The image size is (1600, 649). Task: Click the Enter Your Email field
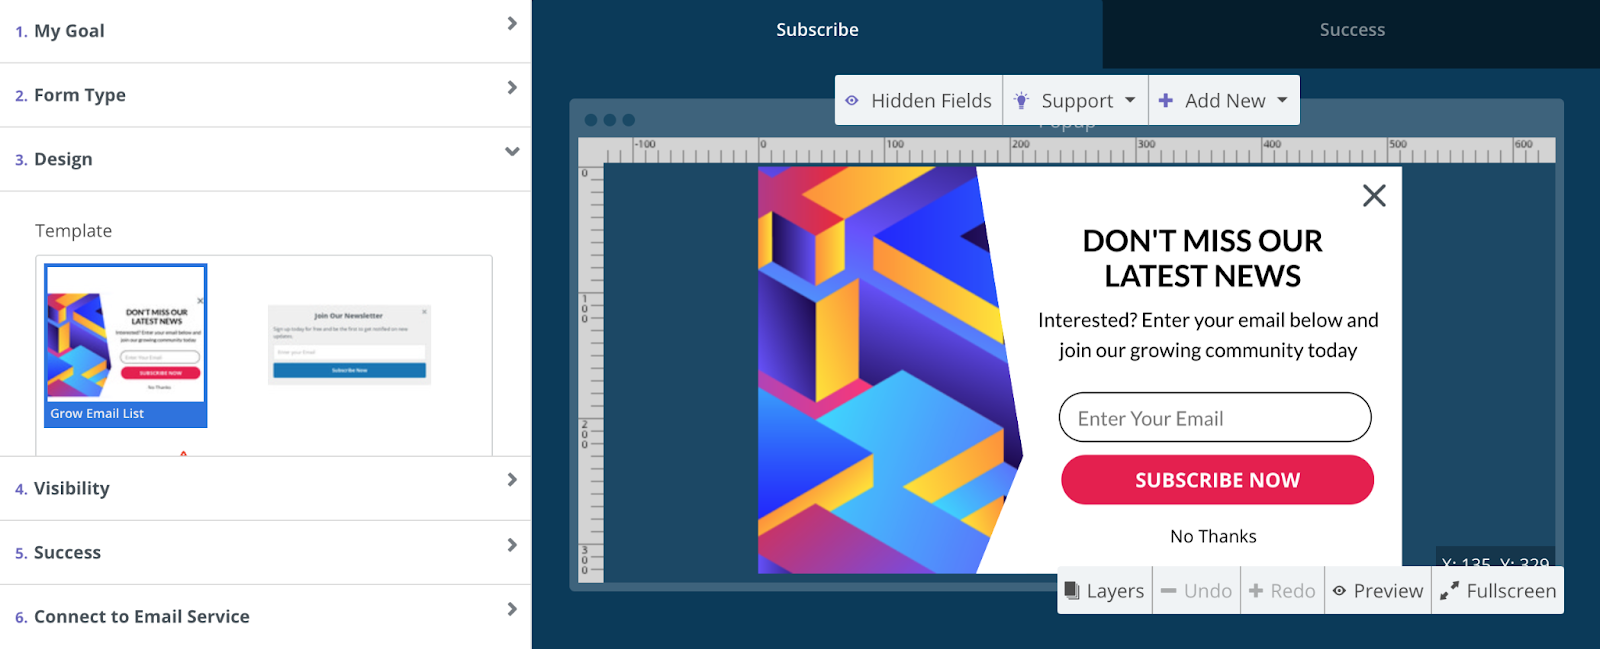coord(1215,417)
